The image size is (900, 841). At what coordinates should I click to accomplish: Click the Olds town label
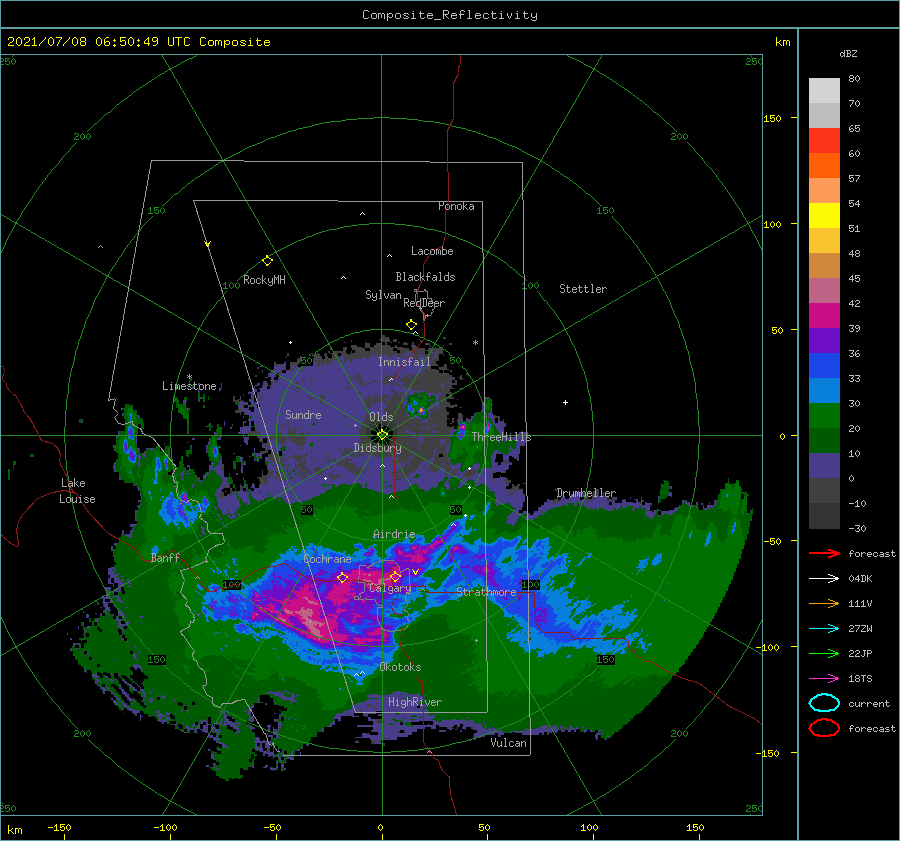pyautogui.click(x=381, y=417)
